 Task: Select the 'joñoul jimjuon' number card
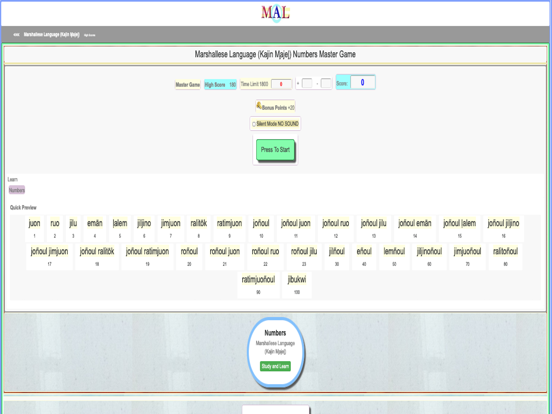[x=50, y=257]
